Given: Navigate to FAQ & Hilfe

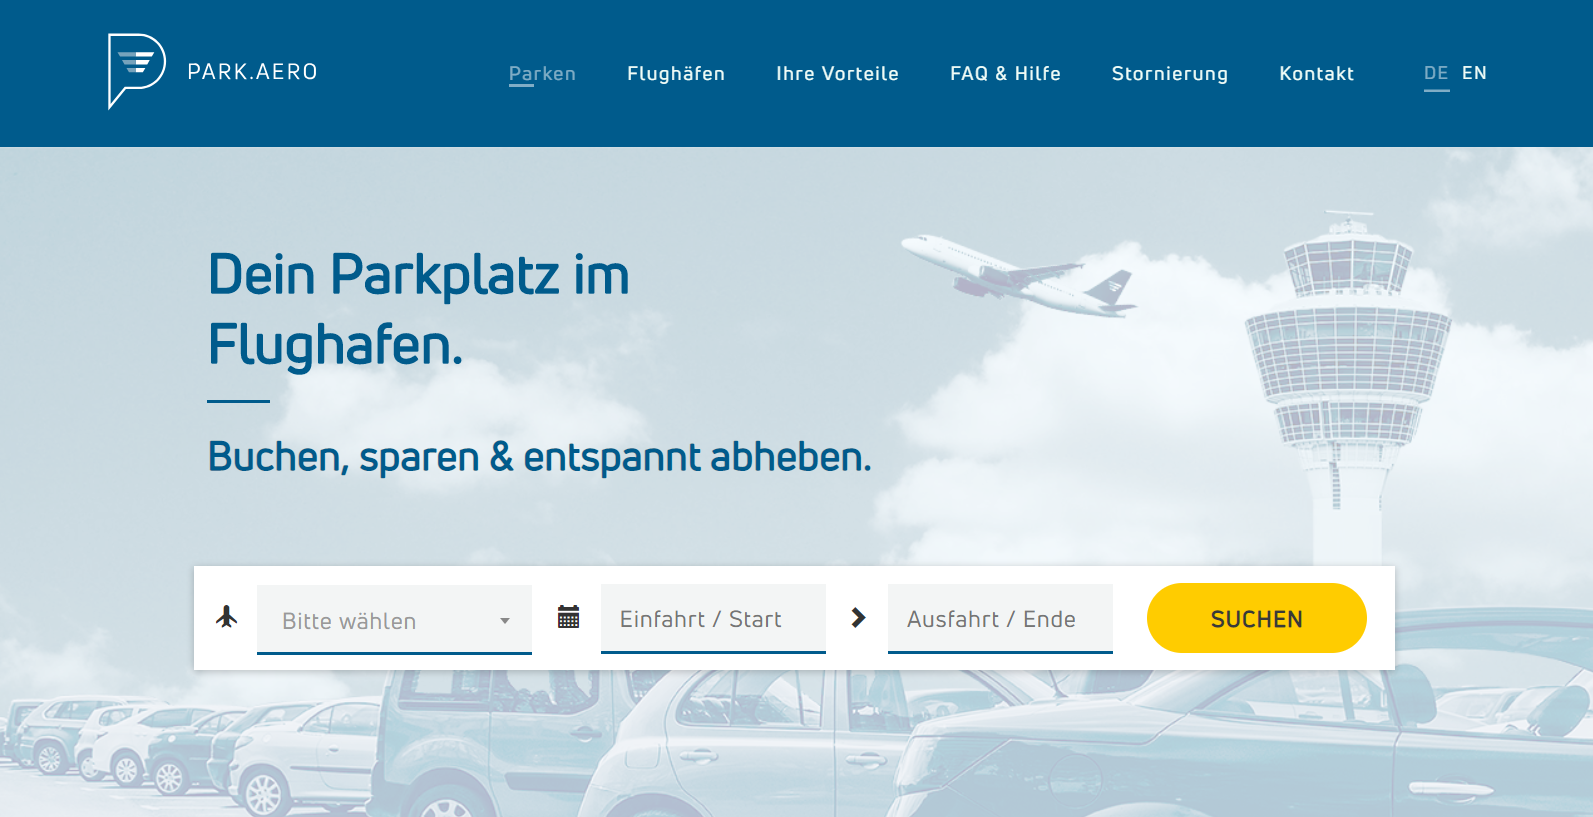Looking at the screenshot, I should tap(1005, 74).
